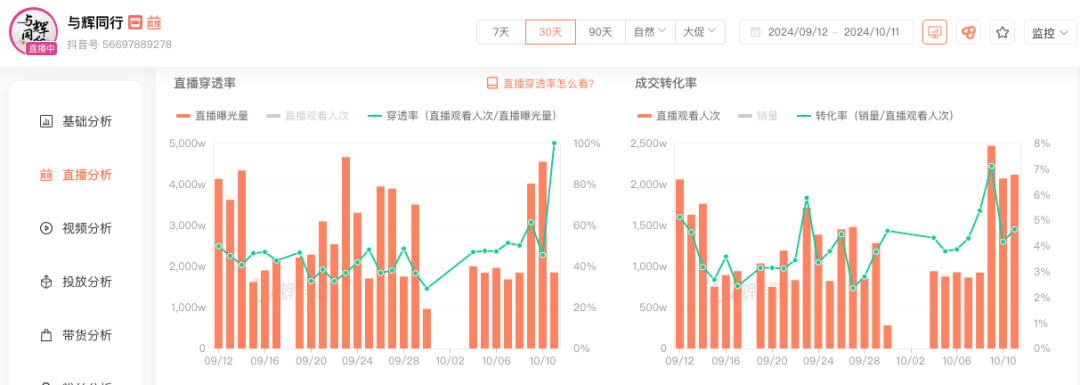
Task: Select the 7天 time range tab
Action: 501,32
